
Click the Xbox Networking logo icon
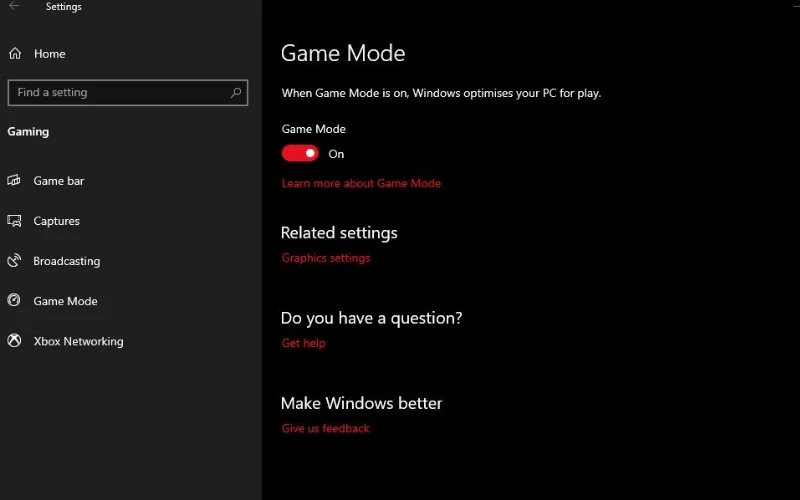tap(14, 340)
